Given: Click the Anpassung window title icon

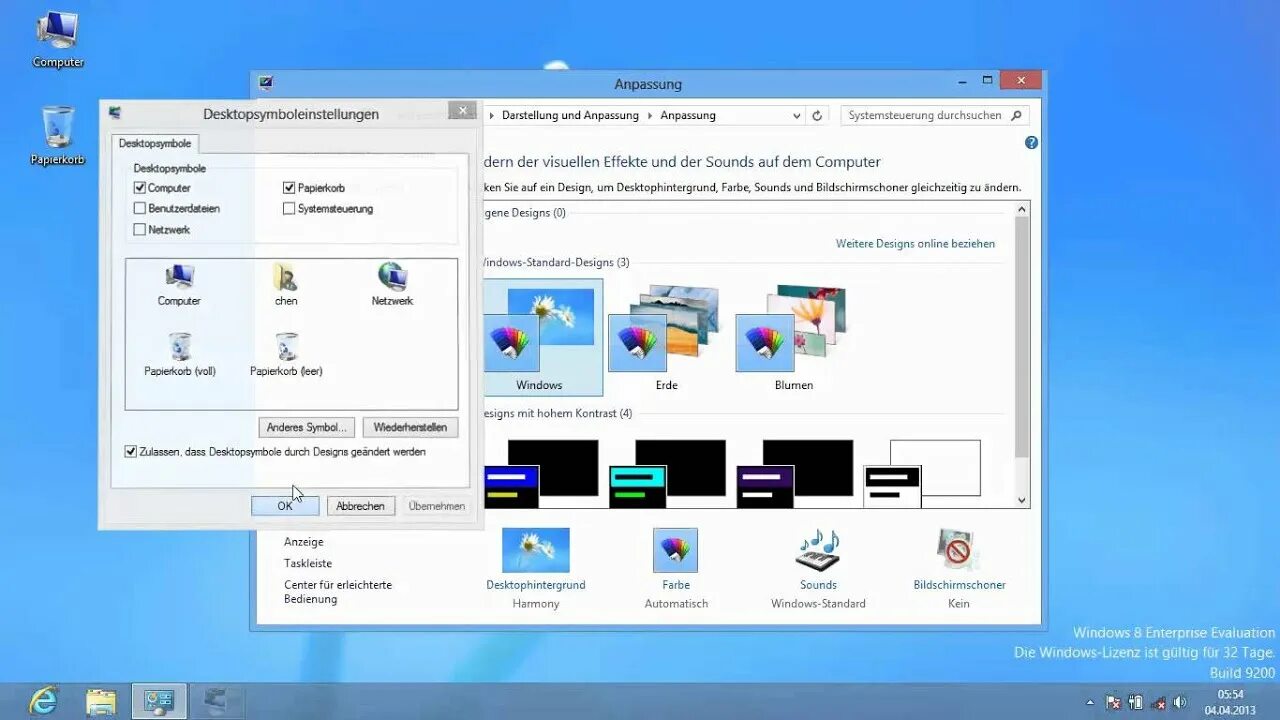Looking at the screenshot, I should tap(266, 84).
